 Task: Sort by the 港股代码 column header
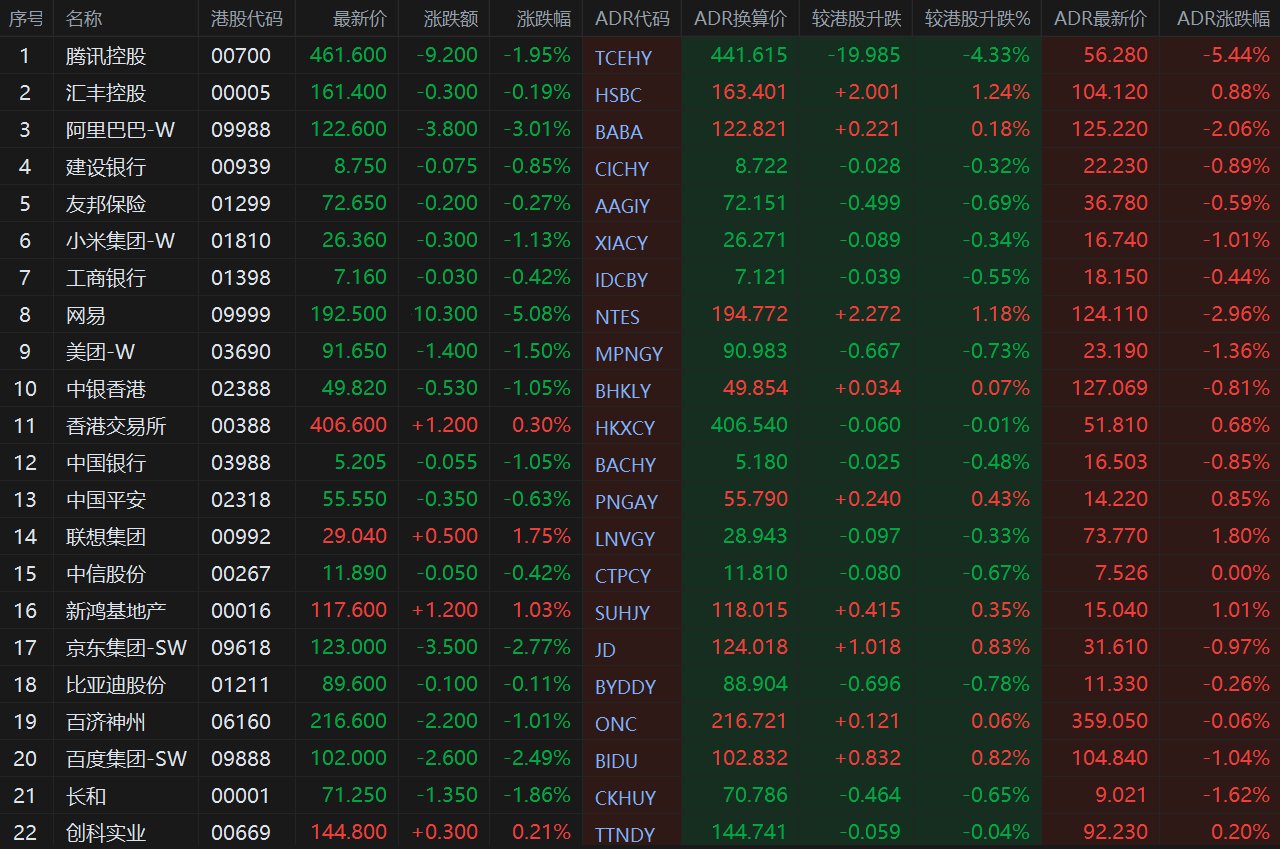click(x=247, y=18)
